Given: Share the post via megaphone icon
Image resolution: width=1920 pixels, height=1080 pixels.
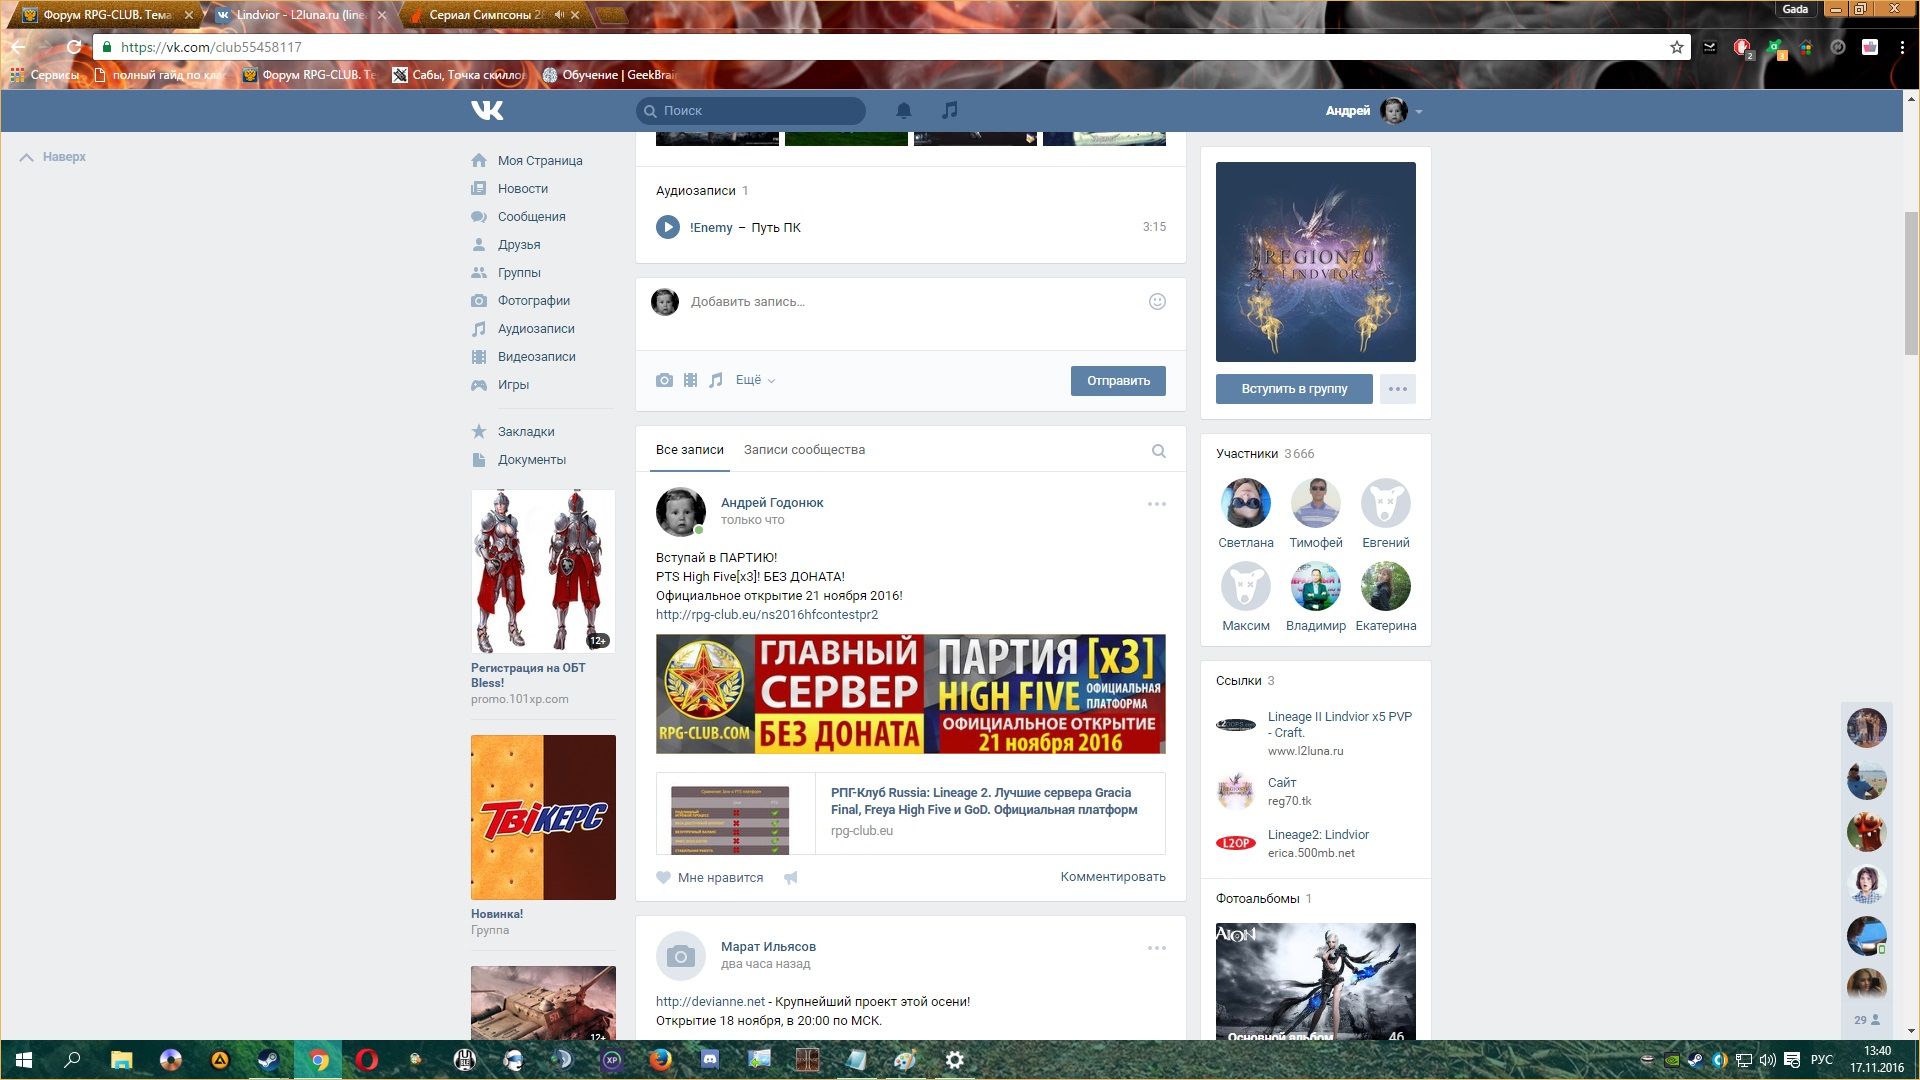Looking at the screenshot, I should (790, 877).
